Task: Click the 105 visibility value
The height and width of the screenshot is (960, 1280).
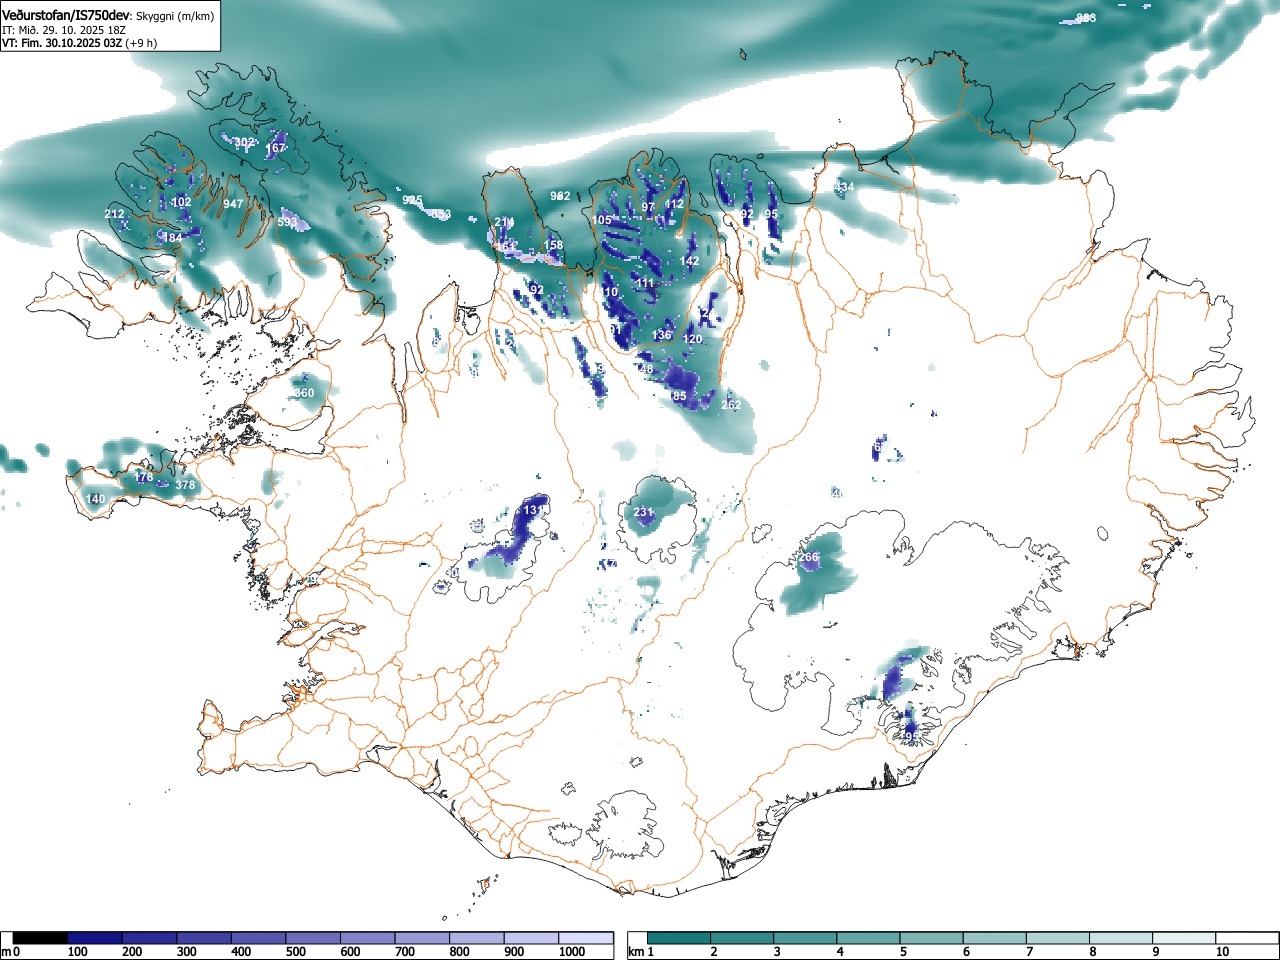Action: (x=601, y=220)
